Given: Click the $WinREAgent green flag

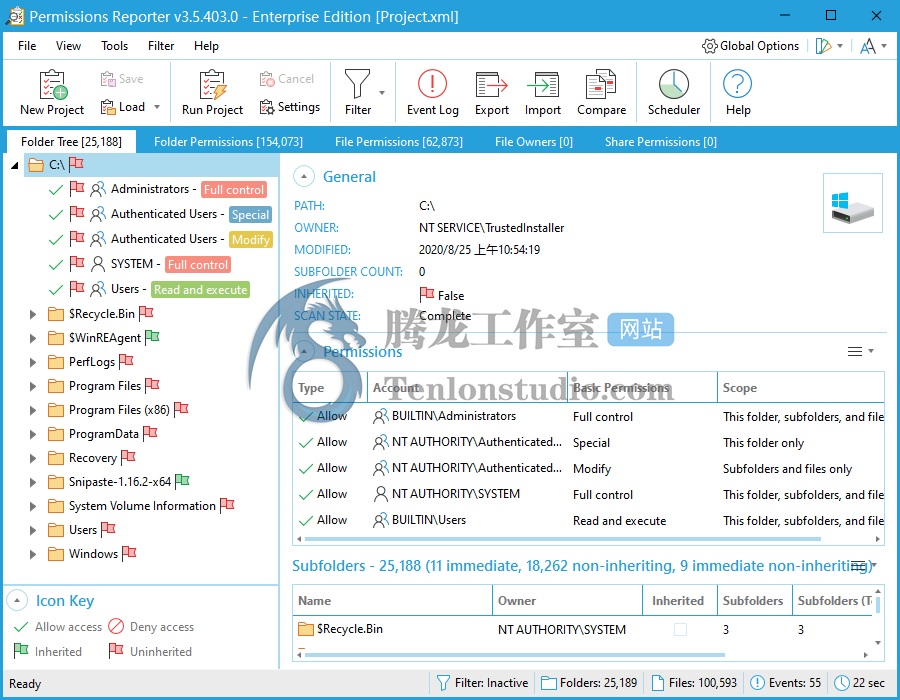Looking at the screenshot, I should (152, 337).
